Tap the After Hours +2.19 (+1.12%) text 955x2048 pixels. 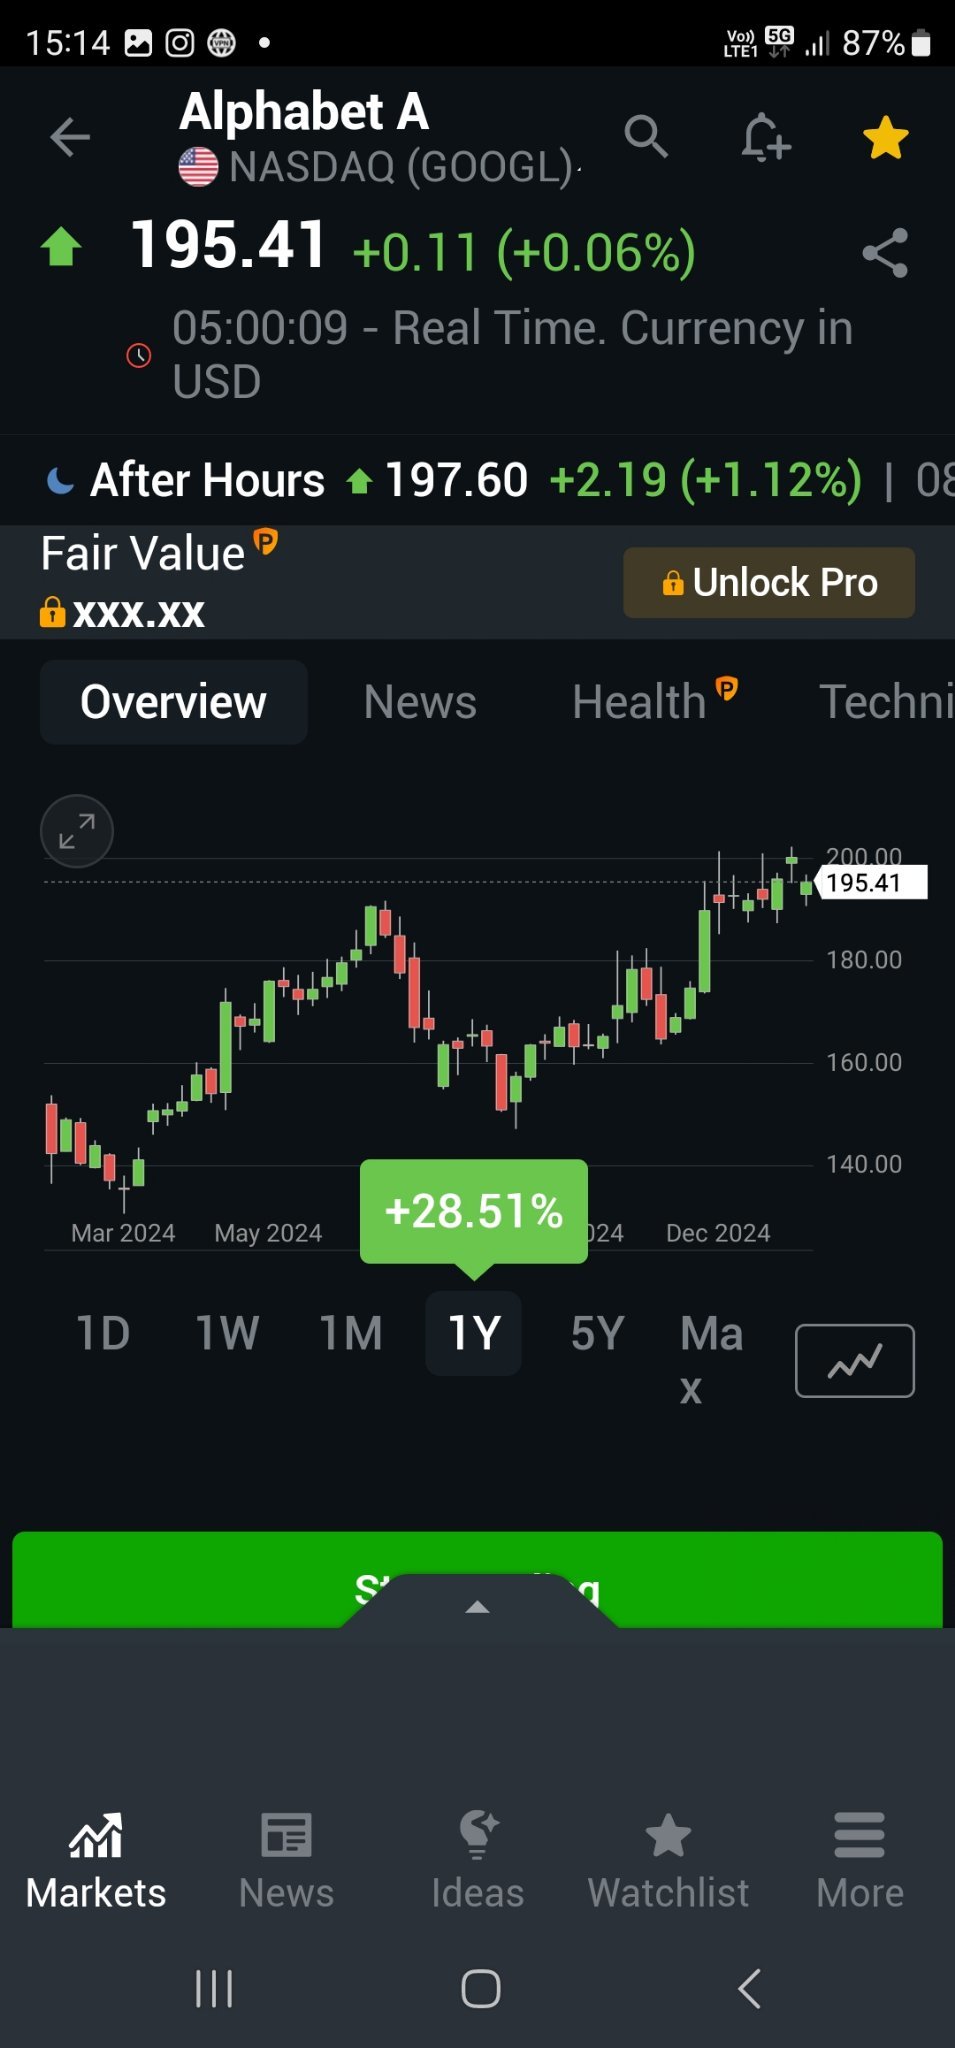705,480
